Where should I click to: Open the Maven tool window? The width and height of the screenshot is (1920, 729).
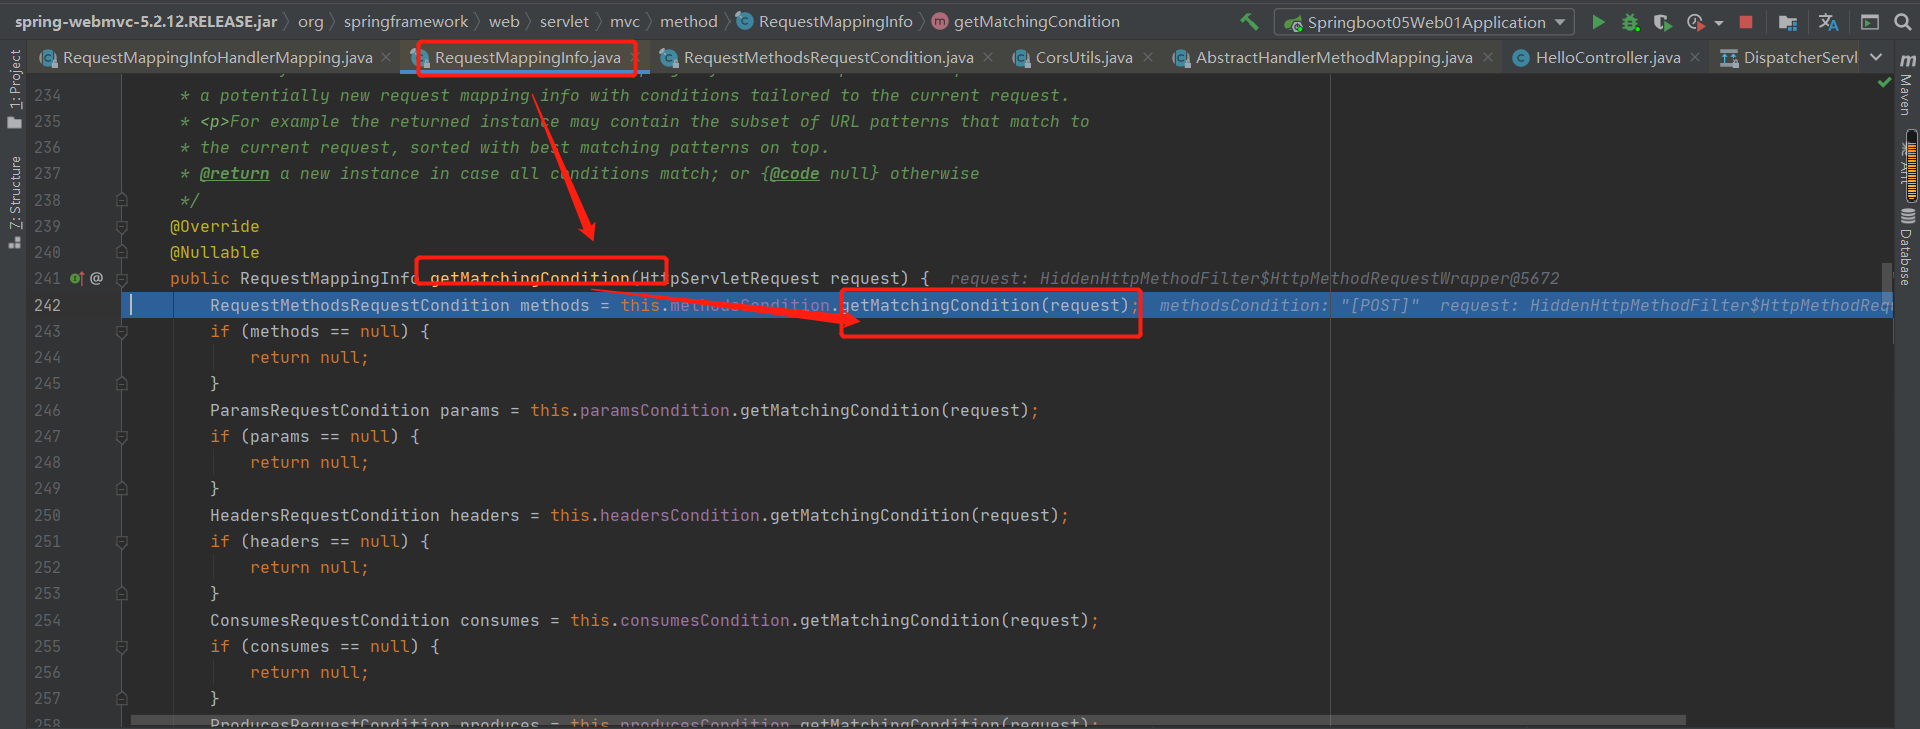[1907, 84]
